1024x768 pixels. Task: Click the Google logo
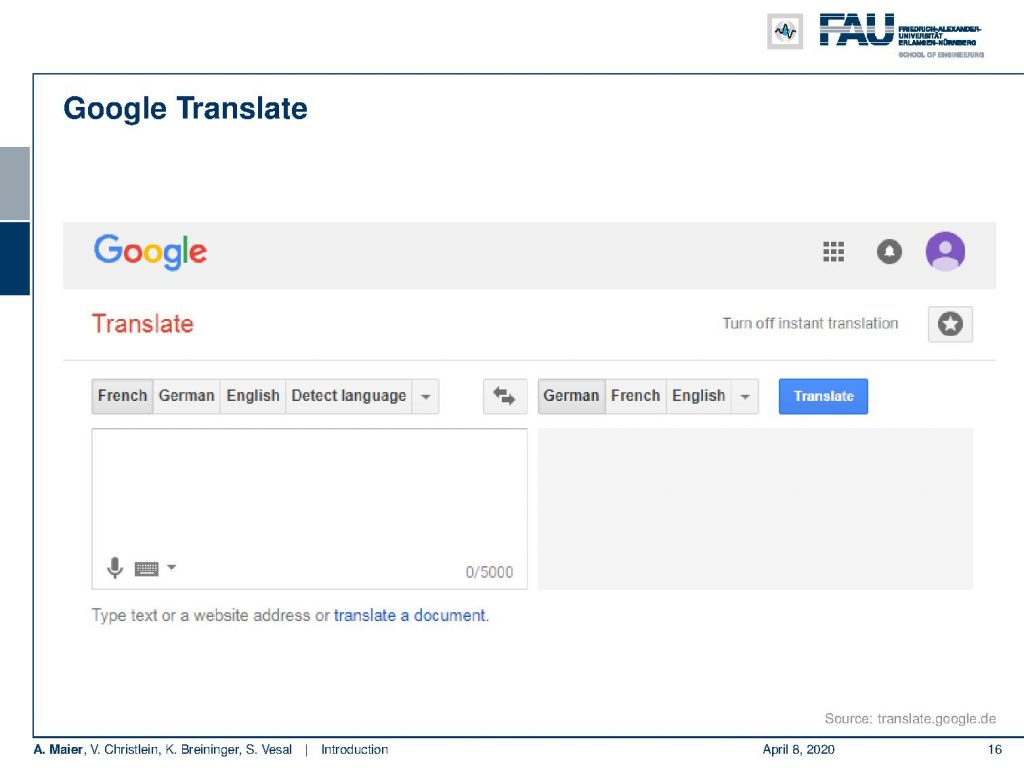pyautogui.click(x=150, y=251)
